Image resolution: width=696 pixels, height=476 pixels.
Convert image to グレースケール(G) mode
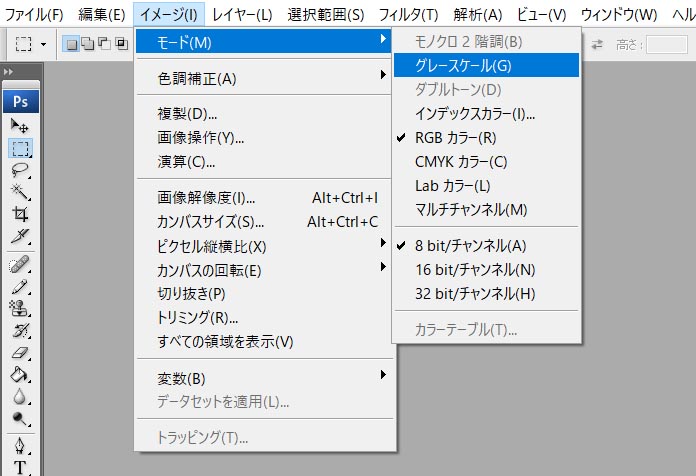point(486,65)
